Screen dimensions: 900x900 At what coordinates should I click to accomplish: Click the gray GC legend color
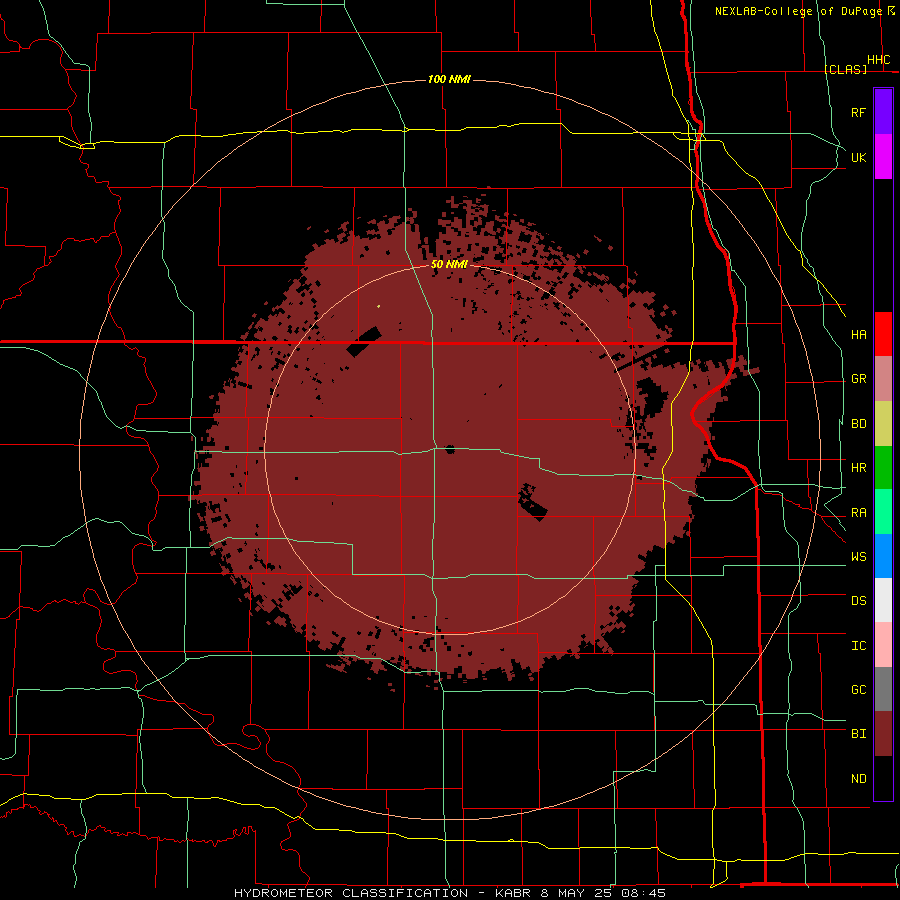[883, 689]
